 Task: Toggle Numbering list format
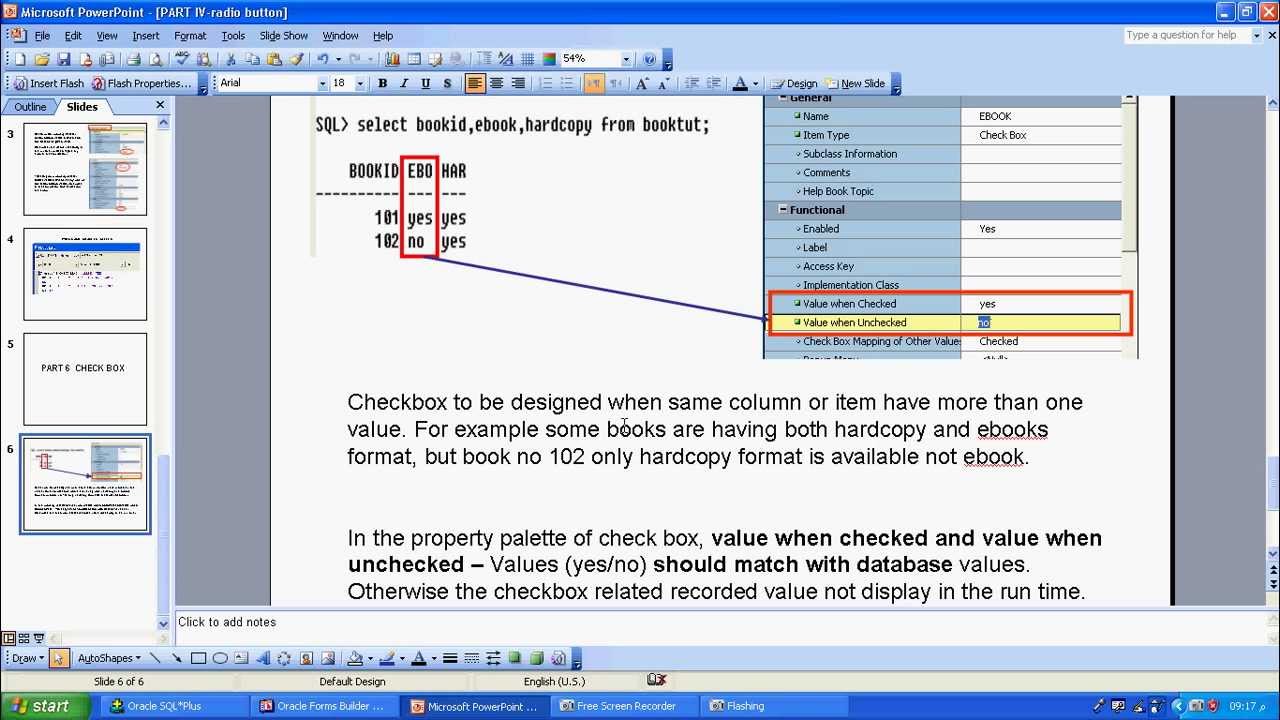click(546, 83)
